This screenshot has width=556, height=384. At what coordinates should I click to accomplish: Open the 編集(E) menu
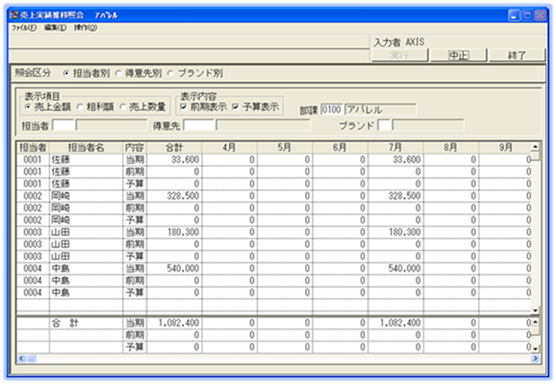point(55,28)
